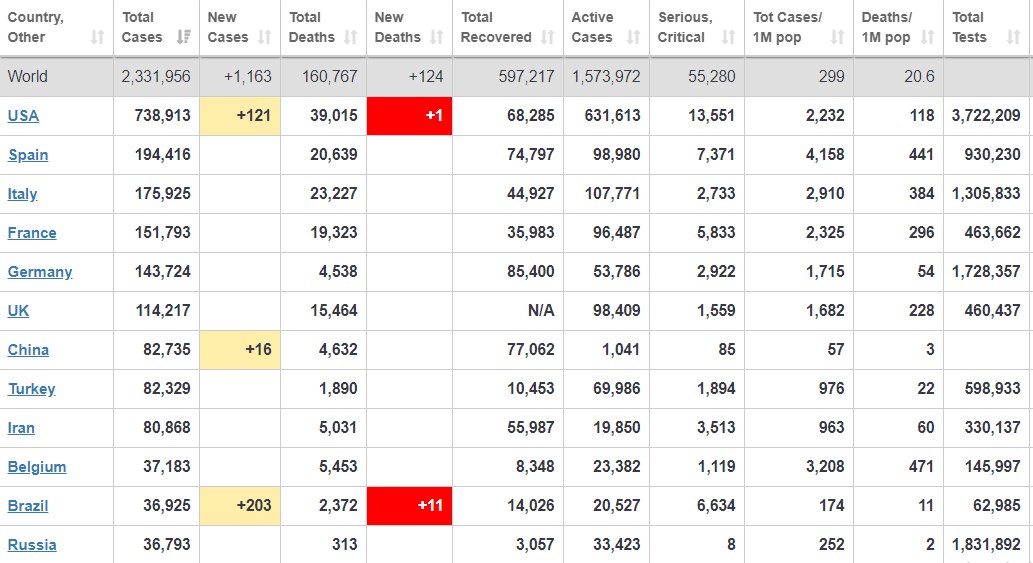Viewport: 1033px width, 563px height.
Task: Select Germany total tests 1,728,357
Action: [x=986, y=271]
